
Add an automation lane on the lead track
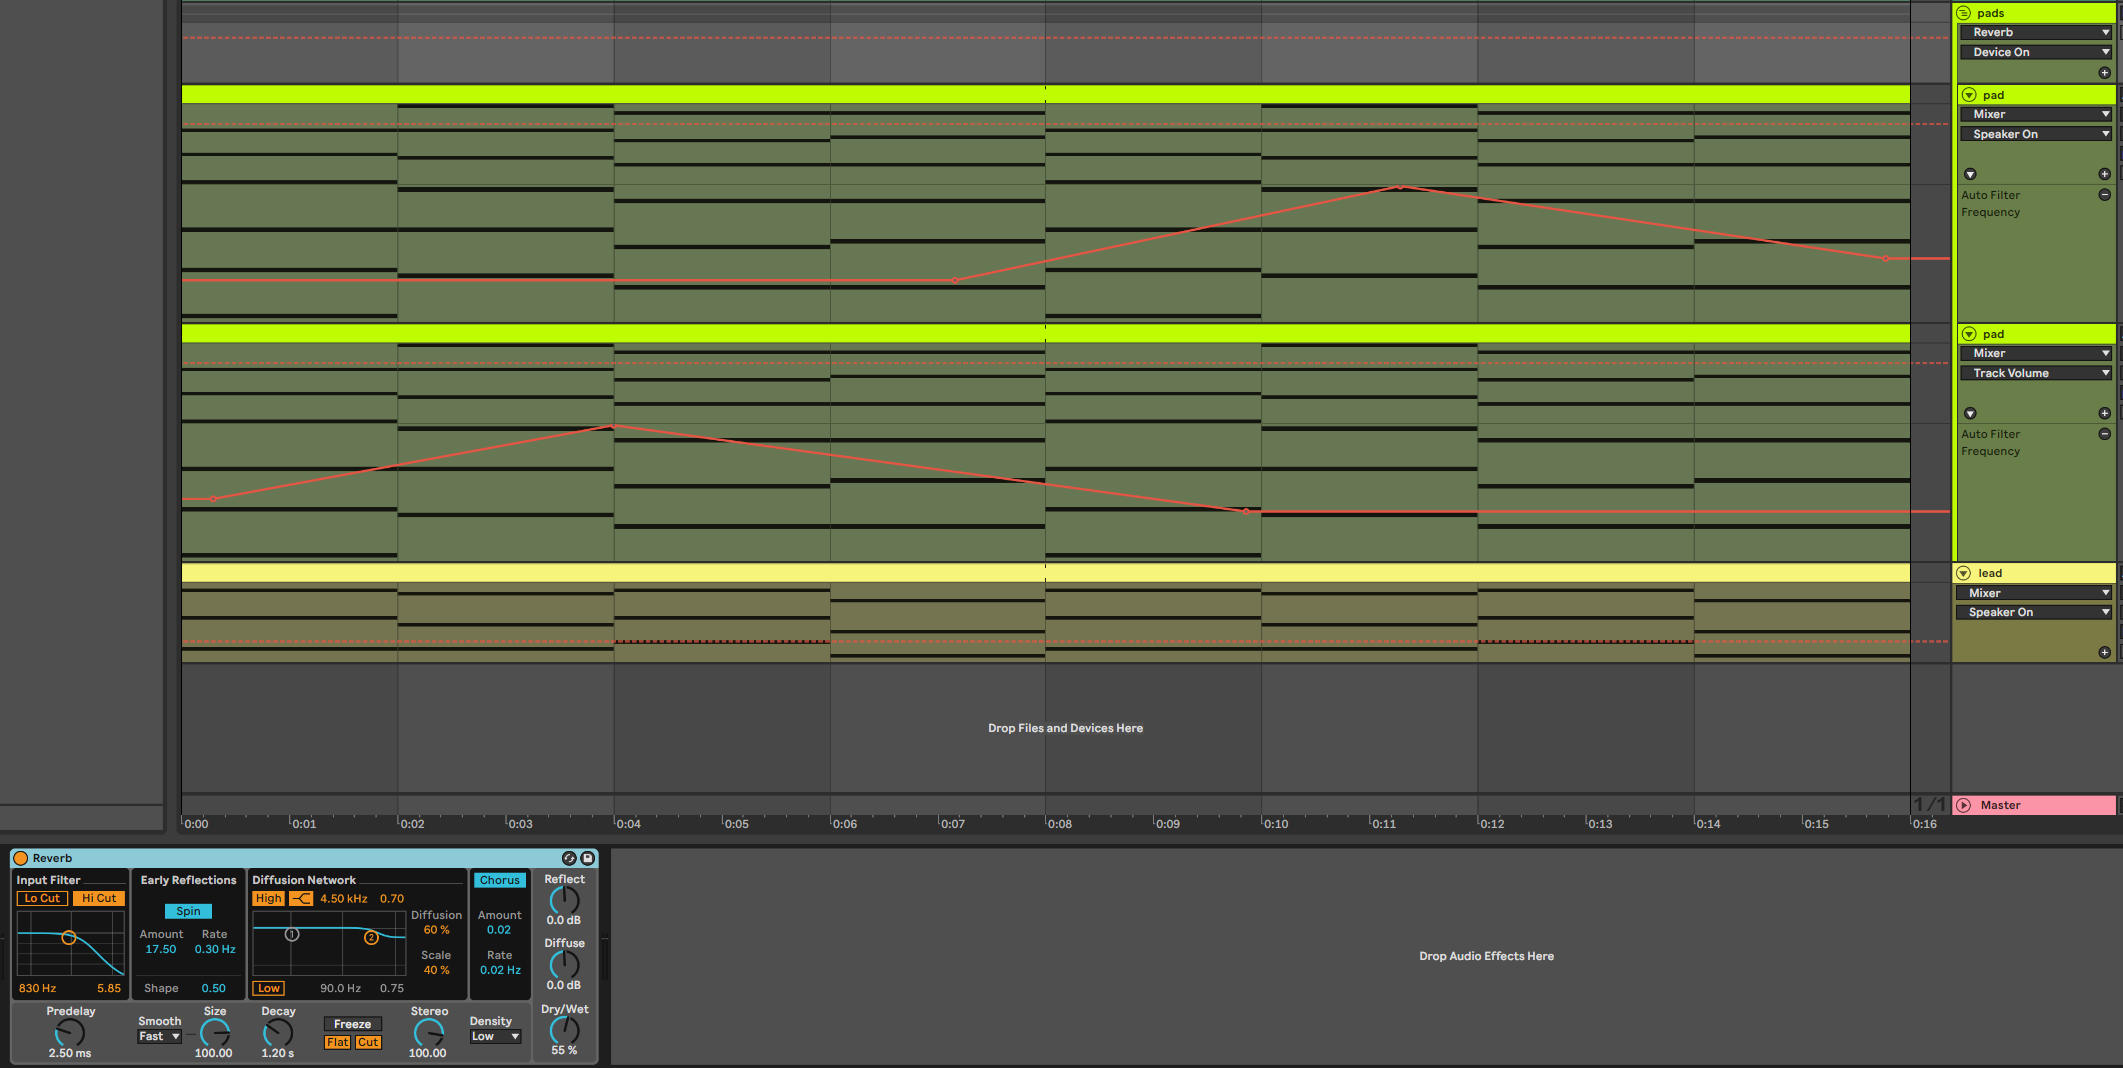(2104, 652)
